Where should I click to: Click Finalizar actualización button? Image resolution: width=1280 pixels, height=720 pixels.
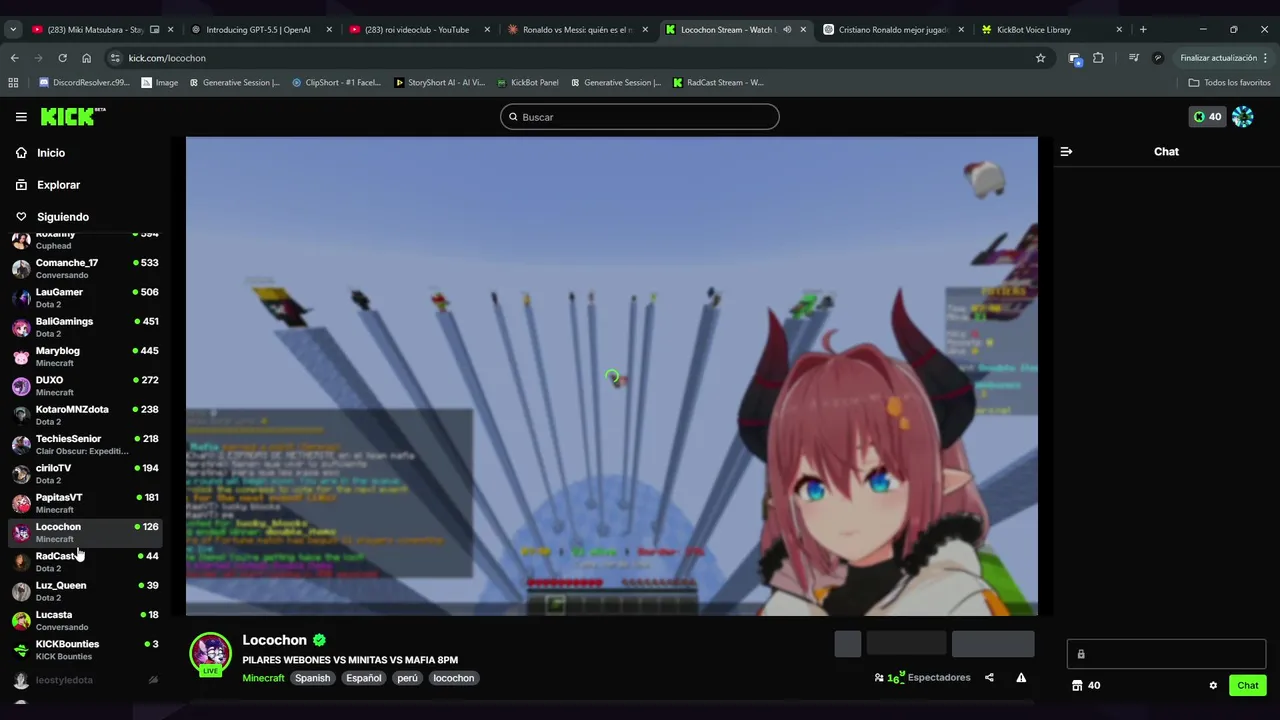1224,58
